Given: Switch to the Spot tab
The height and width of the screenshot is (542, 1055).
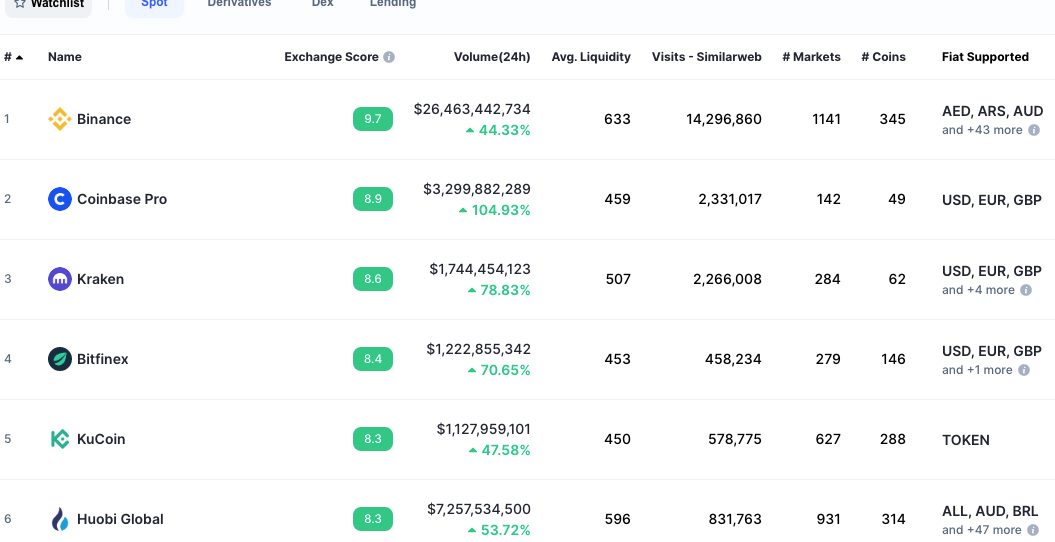Looking at the screenshot, I should coord(154,3).
